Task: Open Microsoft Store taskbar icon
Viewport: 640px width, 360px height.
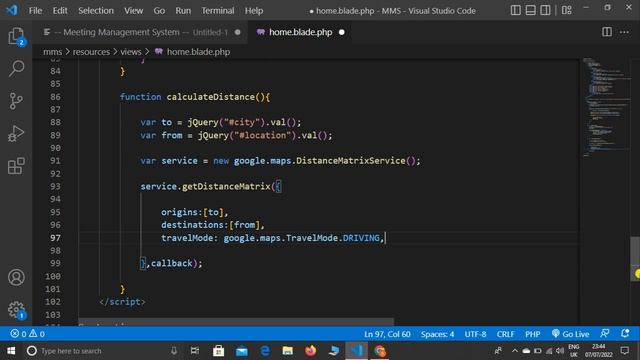Action: point(218,351)
